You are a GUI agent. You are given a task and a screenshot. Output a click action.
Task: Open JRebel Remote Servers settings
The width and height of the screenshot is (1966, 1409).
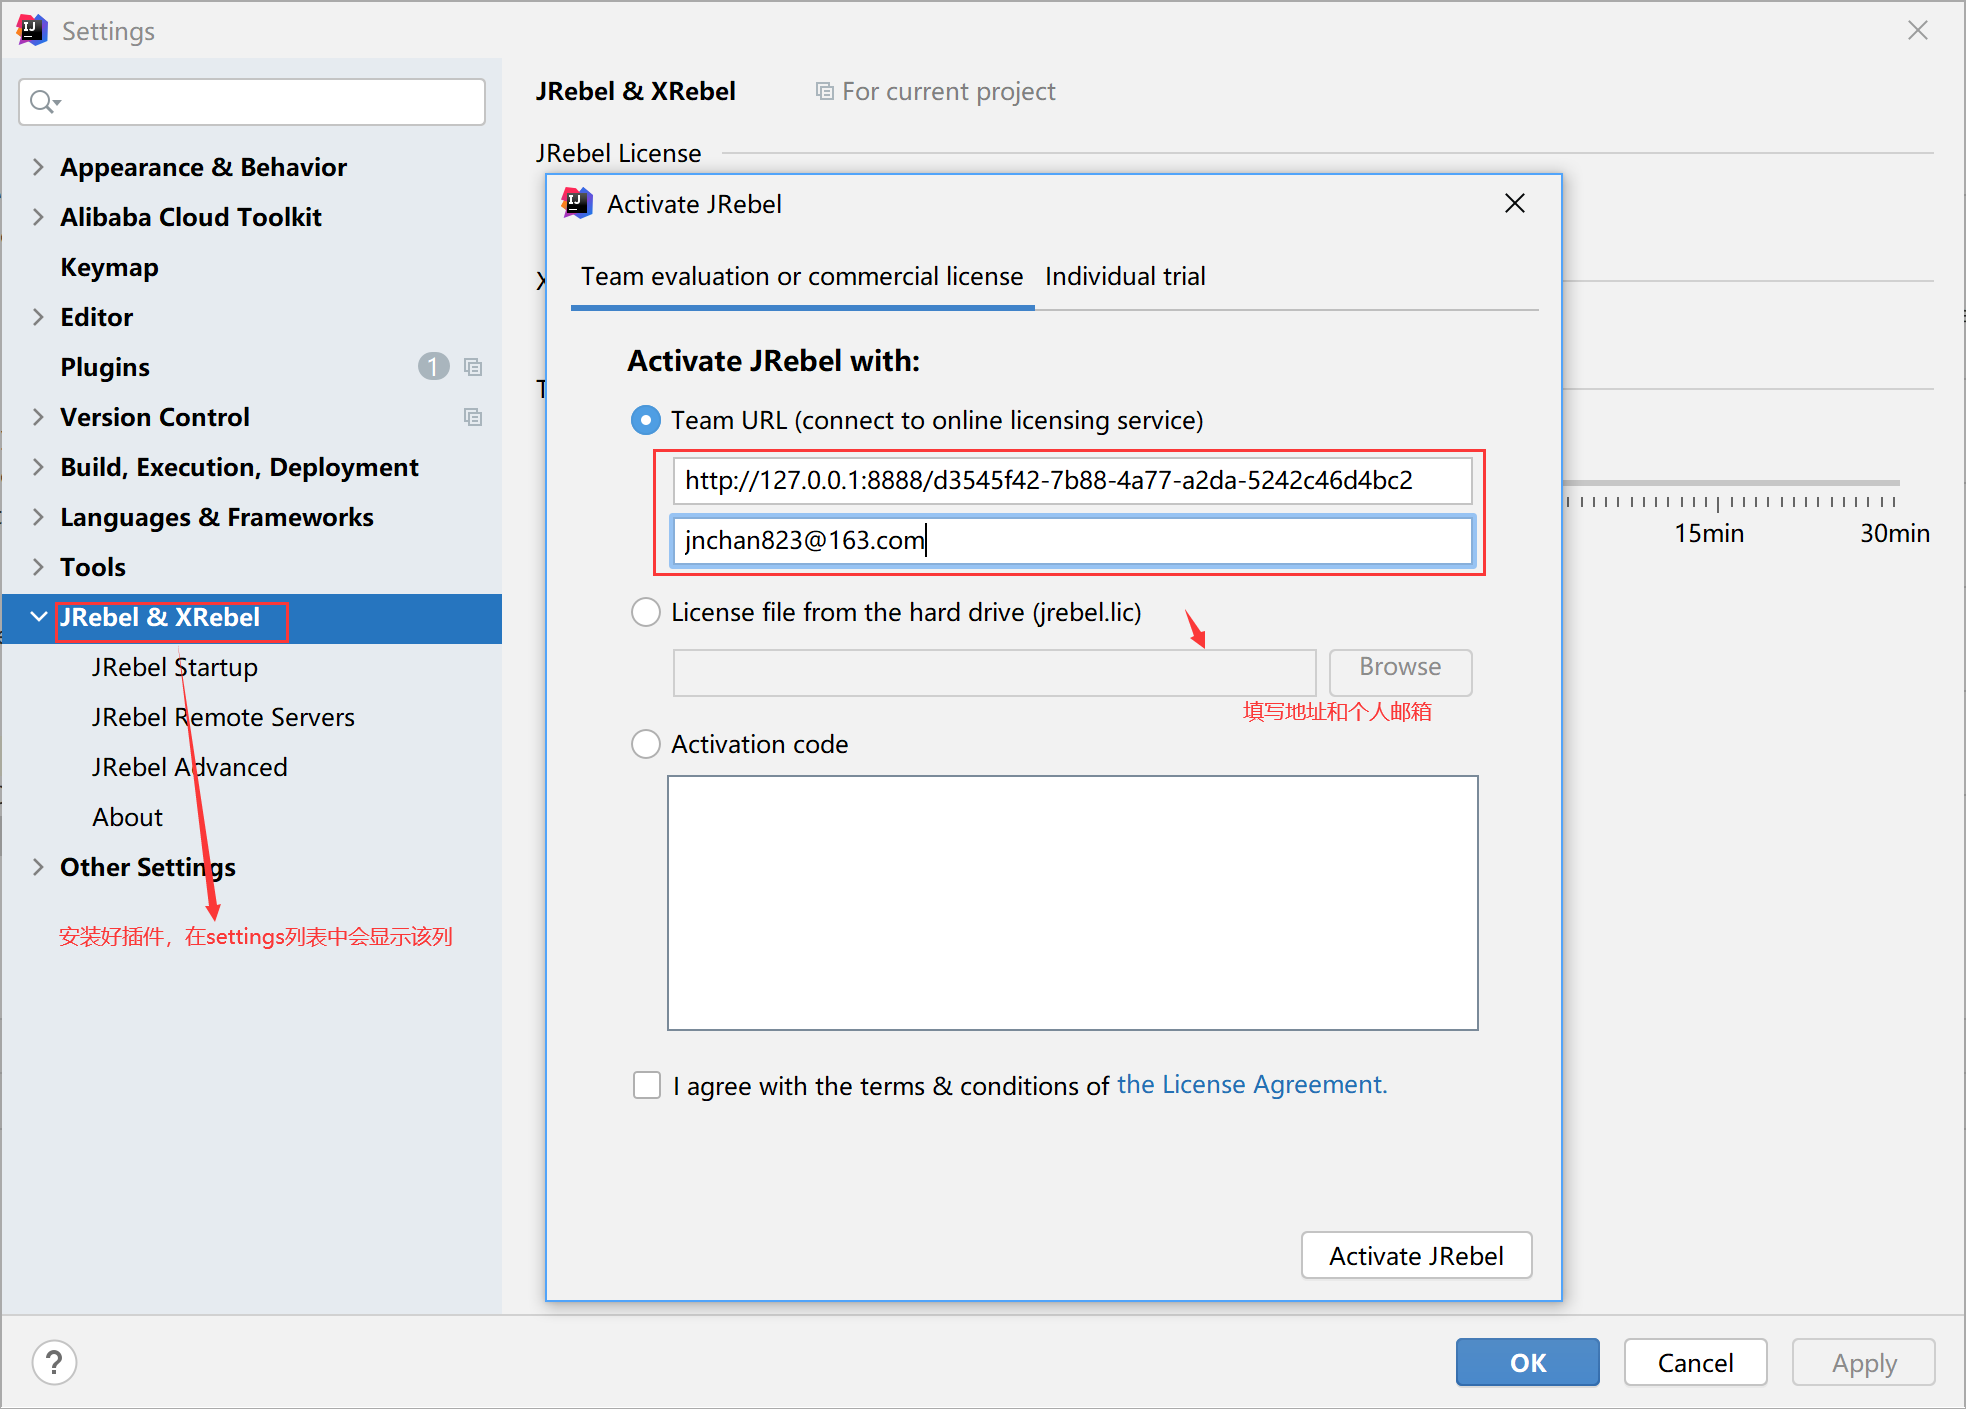[x=223, y=717]
